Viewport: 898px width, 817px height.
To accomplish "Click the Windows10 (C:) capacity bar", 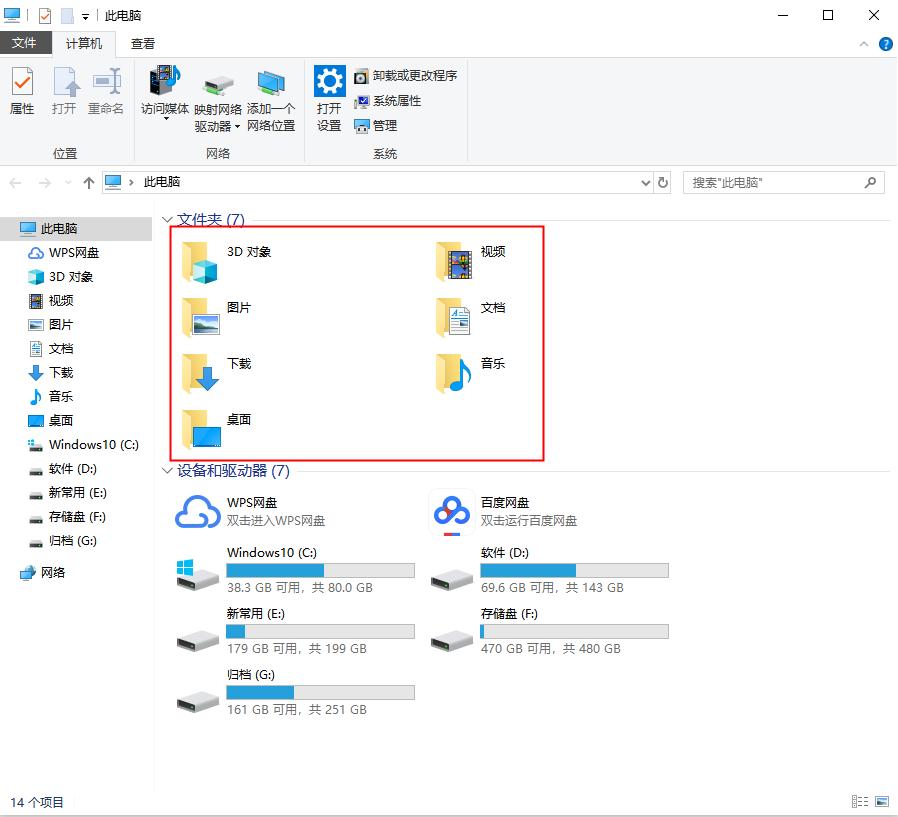I will [320, 569].
